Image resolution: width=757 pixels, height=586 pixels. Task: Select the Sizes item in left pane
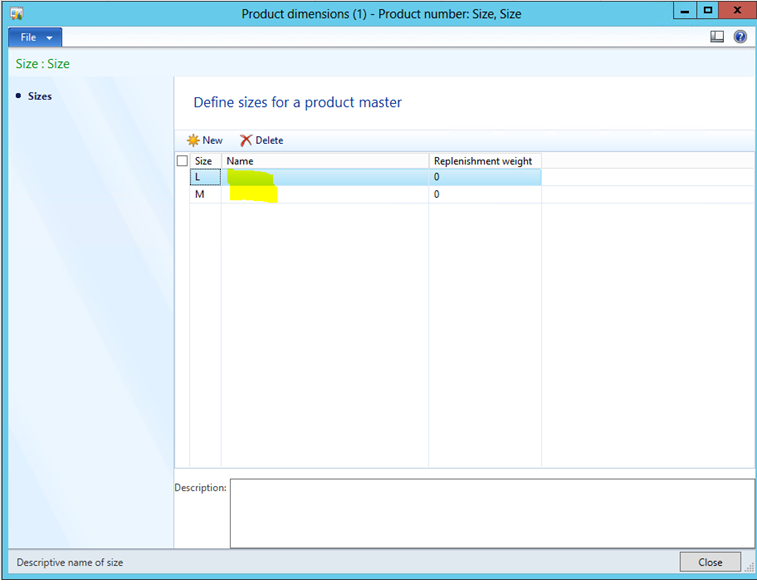coord(40,96)
